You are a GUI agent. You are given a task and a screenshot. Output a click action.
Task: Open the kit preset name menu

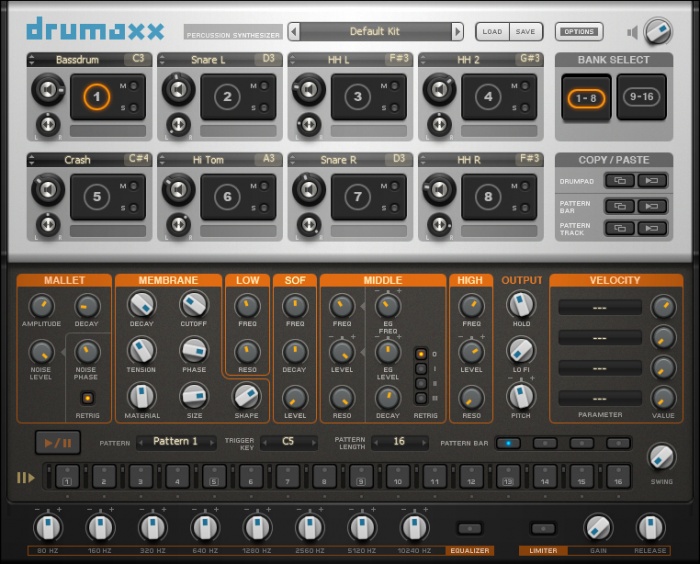375,32
